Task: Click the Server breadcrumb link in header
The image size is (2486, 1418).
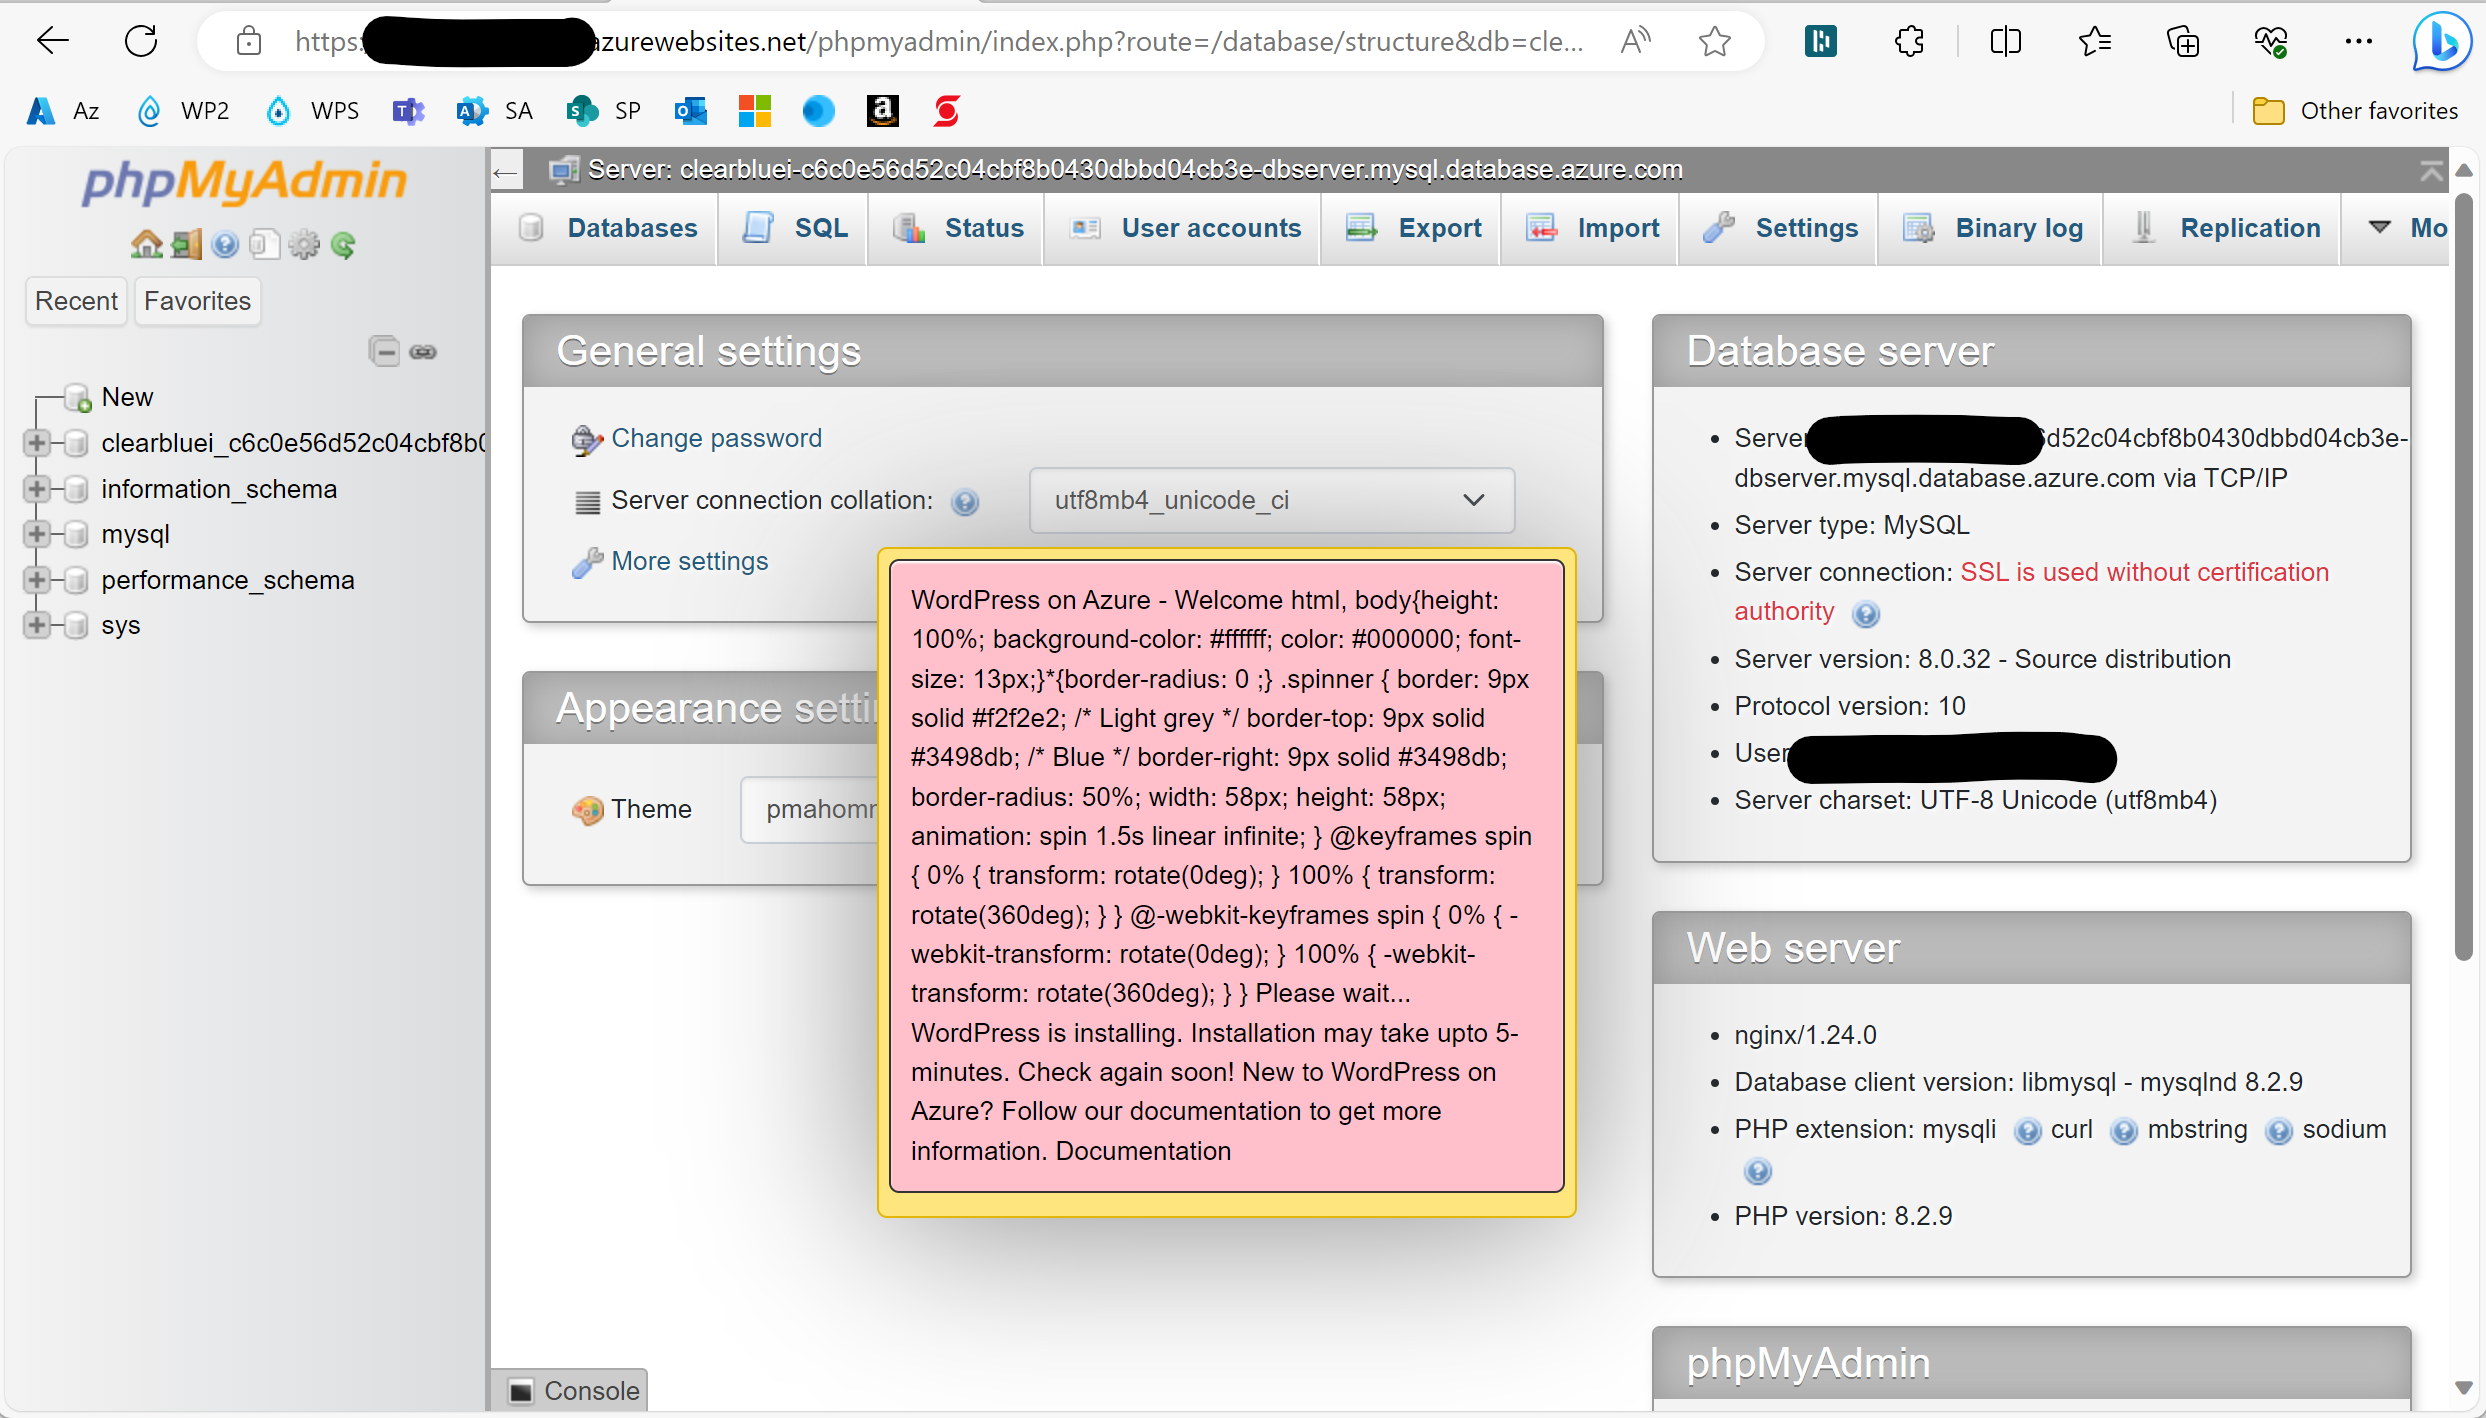Action: point(1135,170)
